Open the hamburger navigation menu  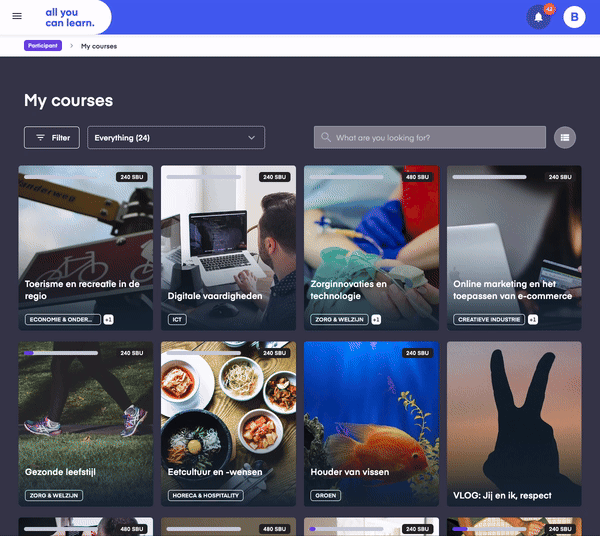[x=16, y=16]
